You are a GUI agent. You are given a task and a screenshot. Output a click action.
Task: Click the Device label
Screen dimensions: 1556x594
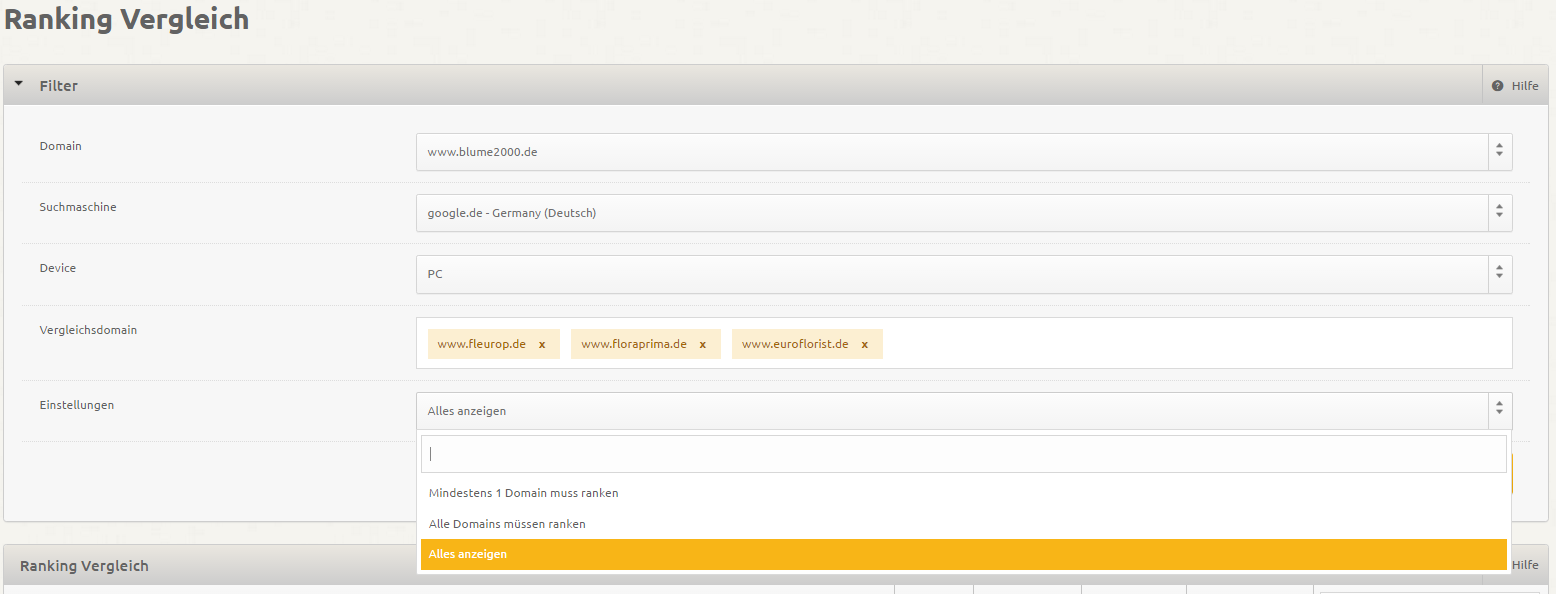click(x=58, y=268)
